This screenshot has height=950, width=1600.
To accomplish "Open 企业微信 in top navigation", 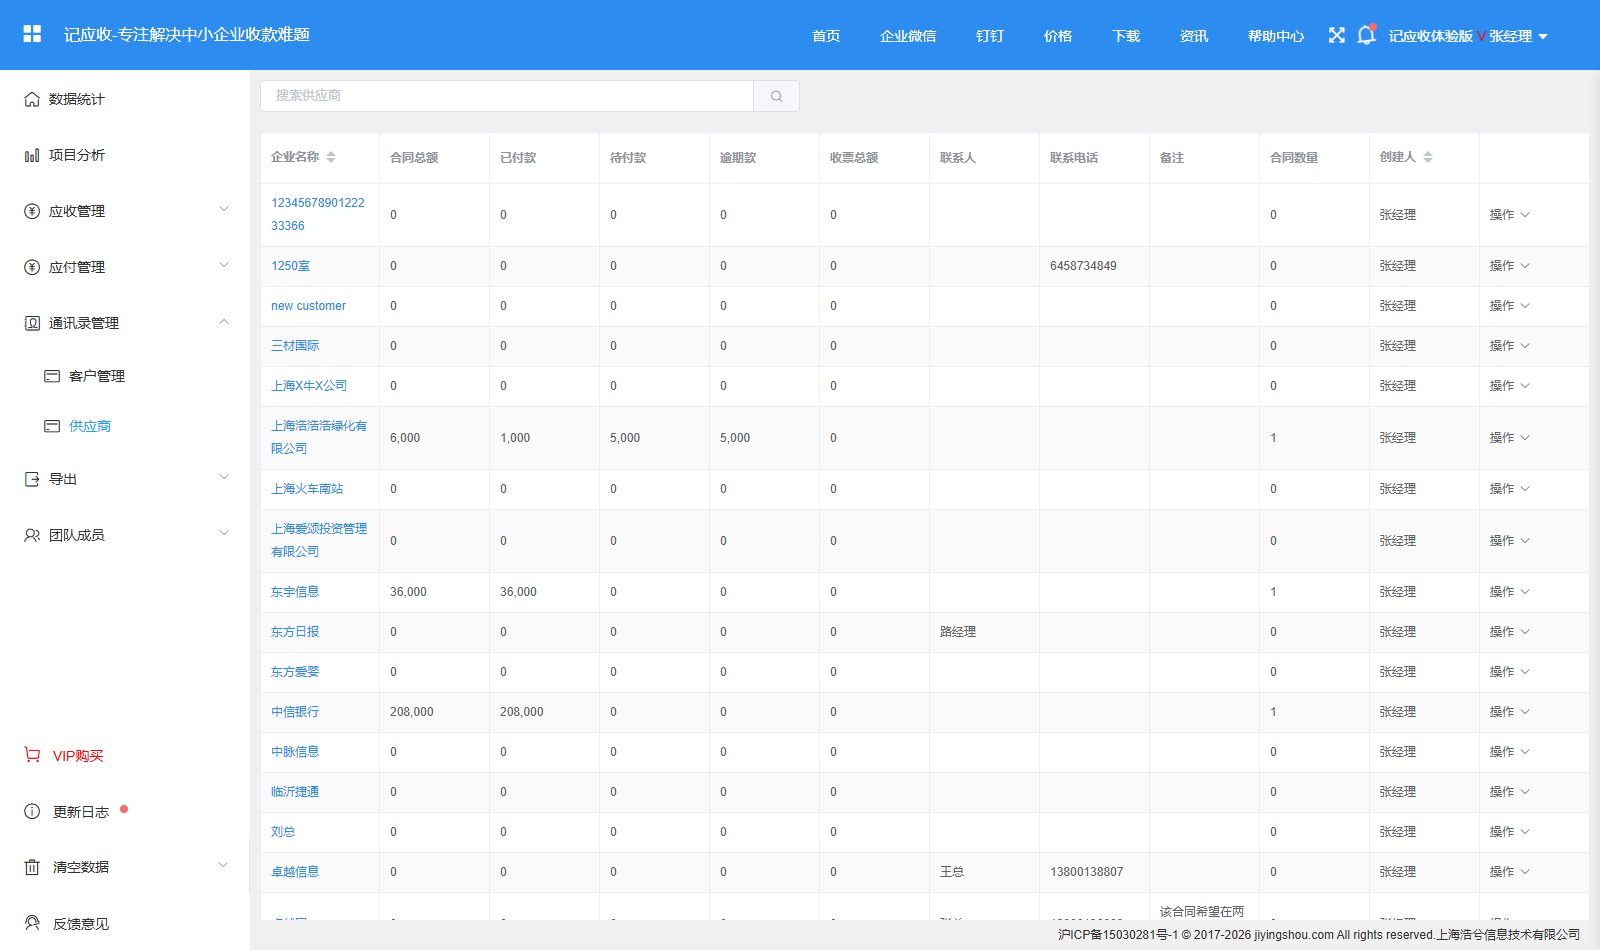I will (908, 36).
